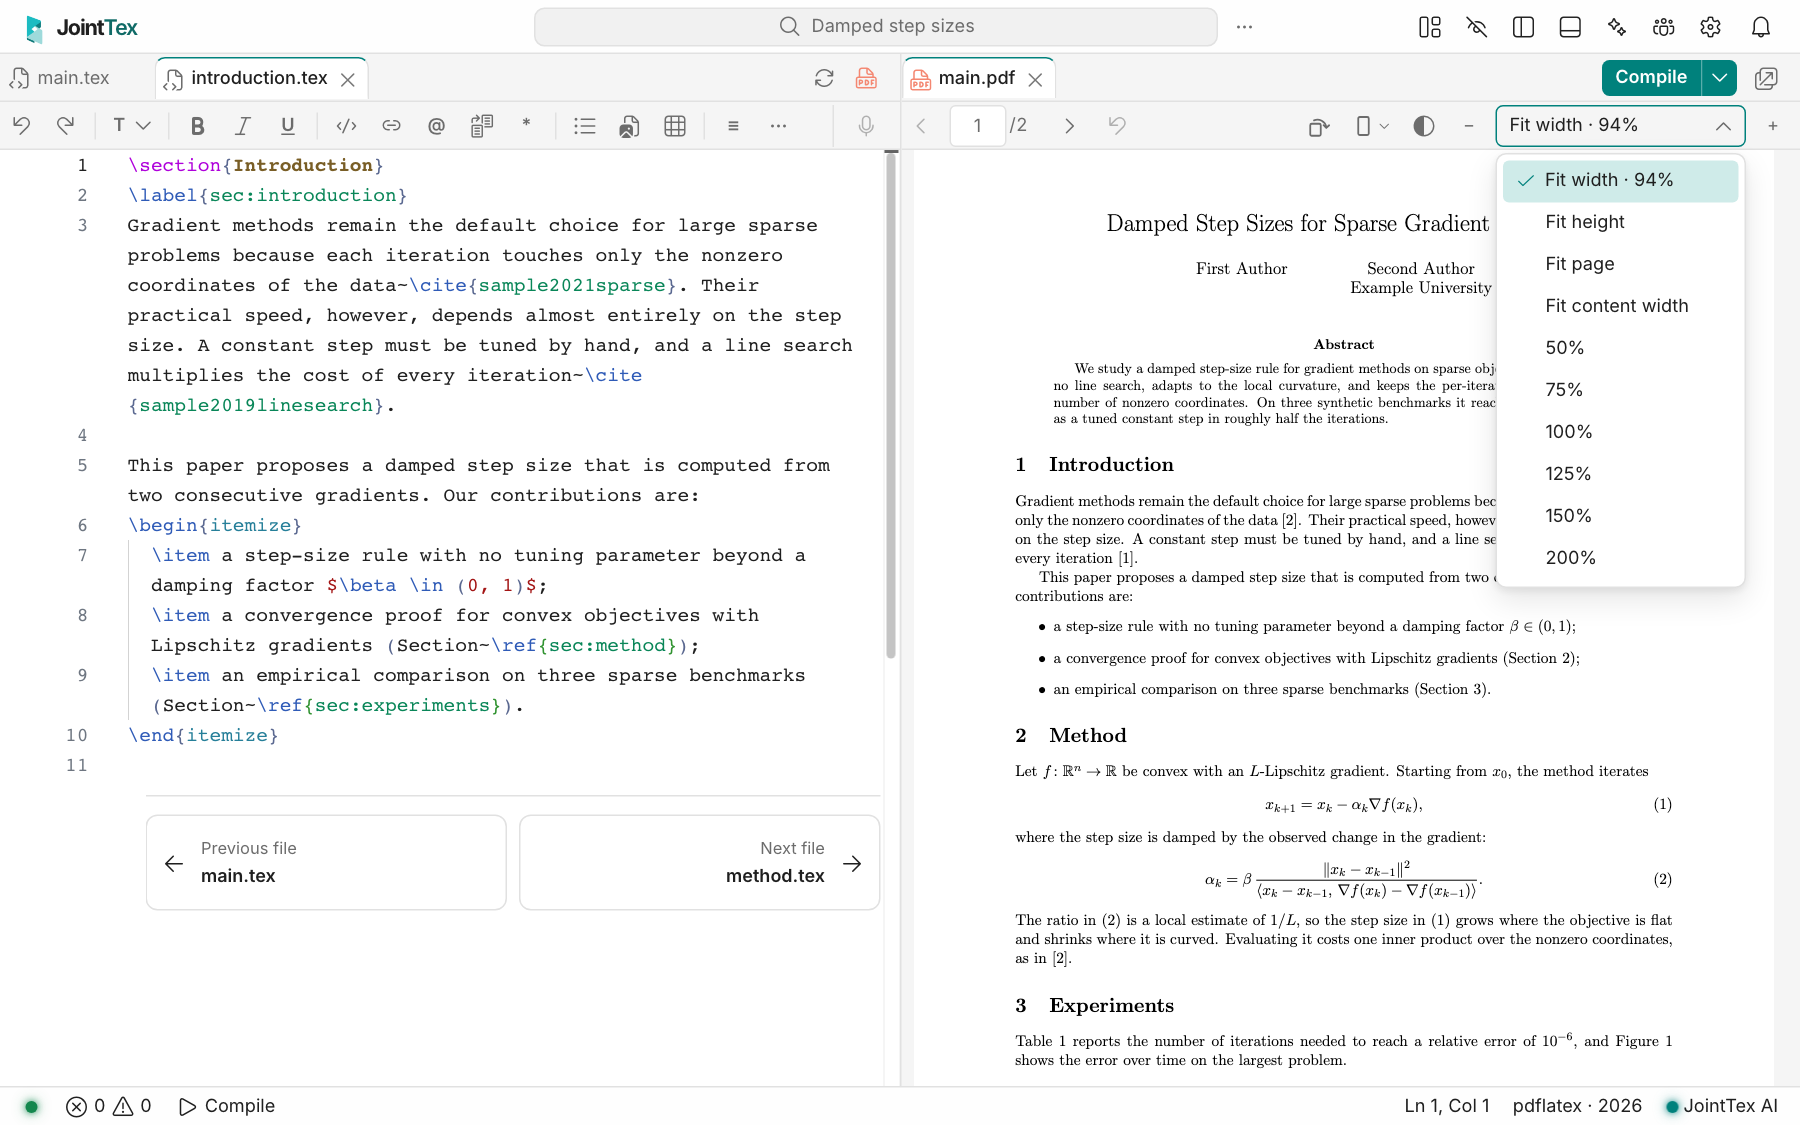Image resolution: width=1800 pixels, height=1125 pixels.
Task: Show more editor toolbar options
Action: (778, 125)
